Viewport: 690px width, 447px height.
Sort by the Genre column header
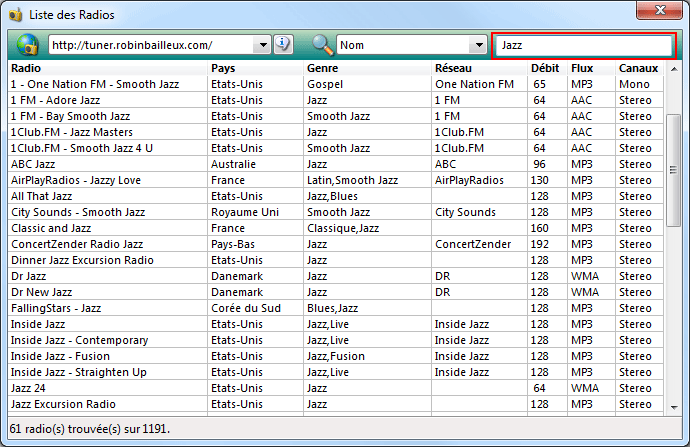coord(367,68)
